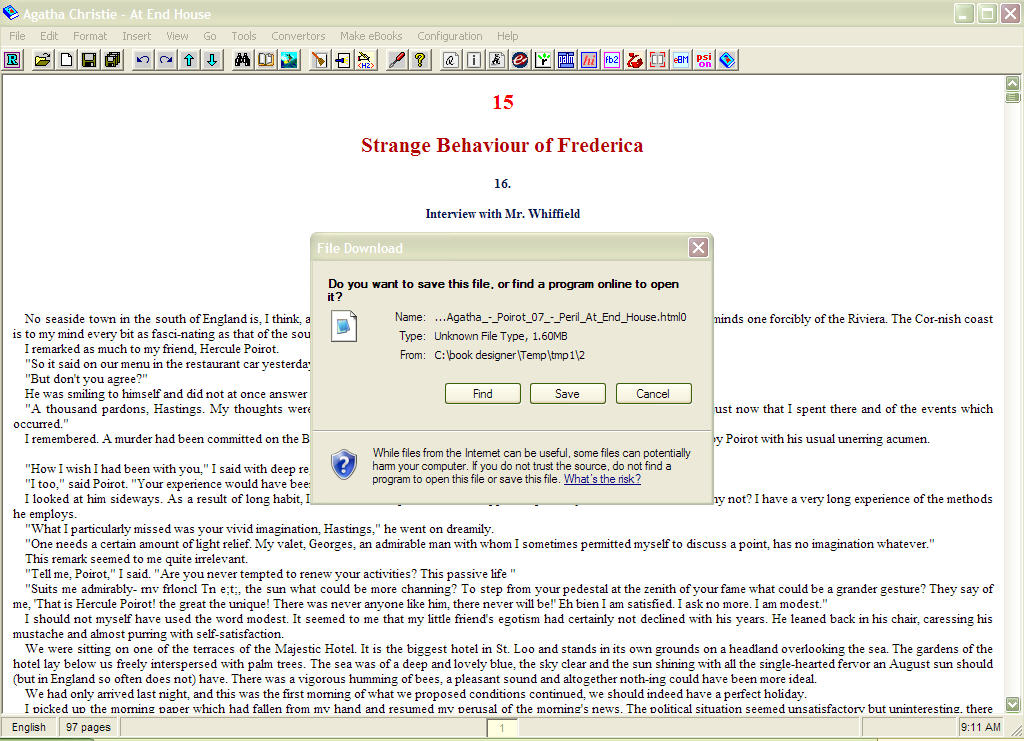Screen dimensions: 1024x741
Task: Click the psion format icon
Action: pyautogui.click(x=704, y=61)
